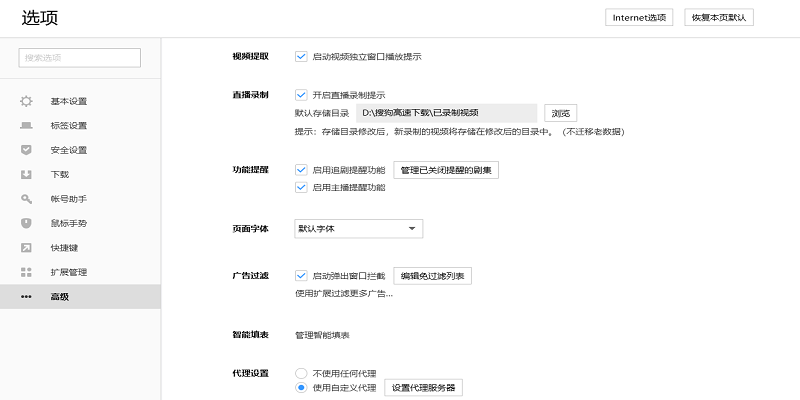
Task: Click the tab icon beside 标签设置
Action: click(x=26, y=125)
